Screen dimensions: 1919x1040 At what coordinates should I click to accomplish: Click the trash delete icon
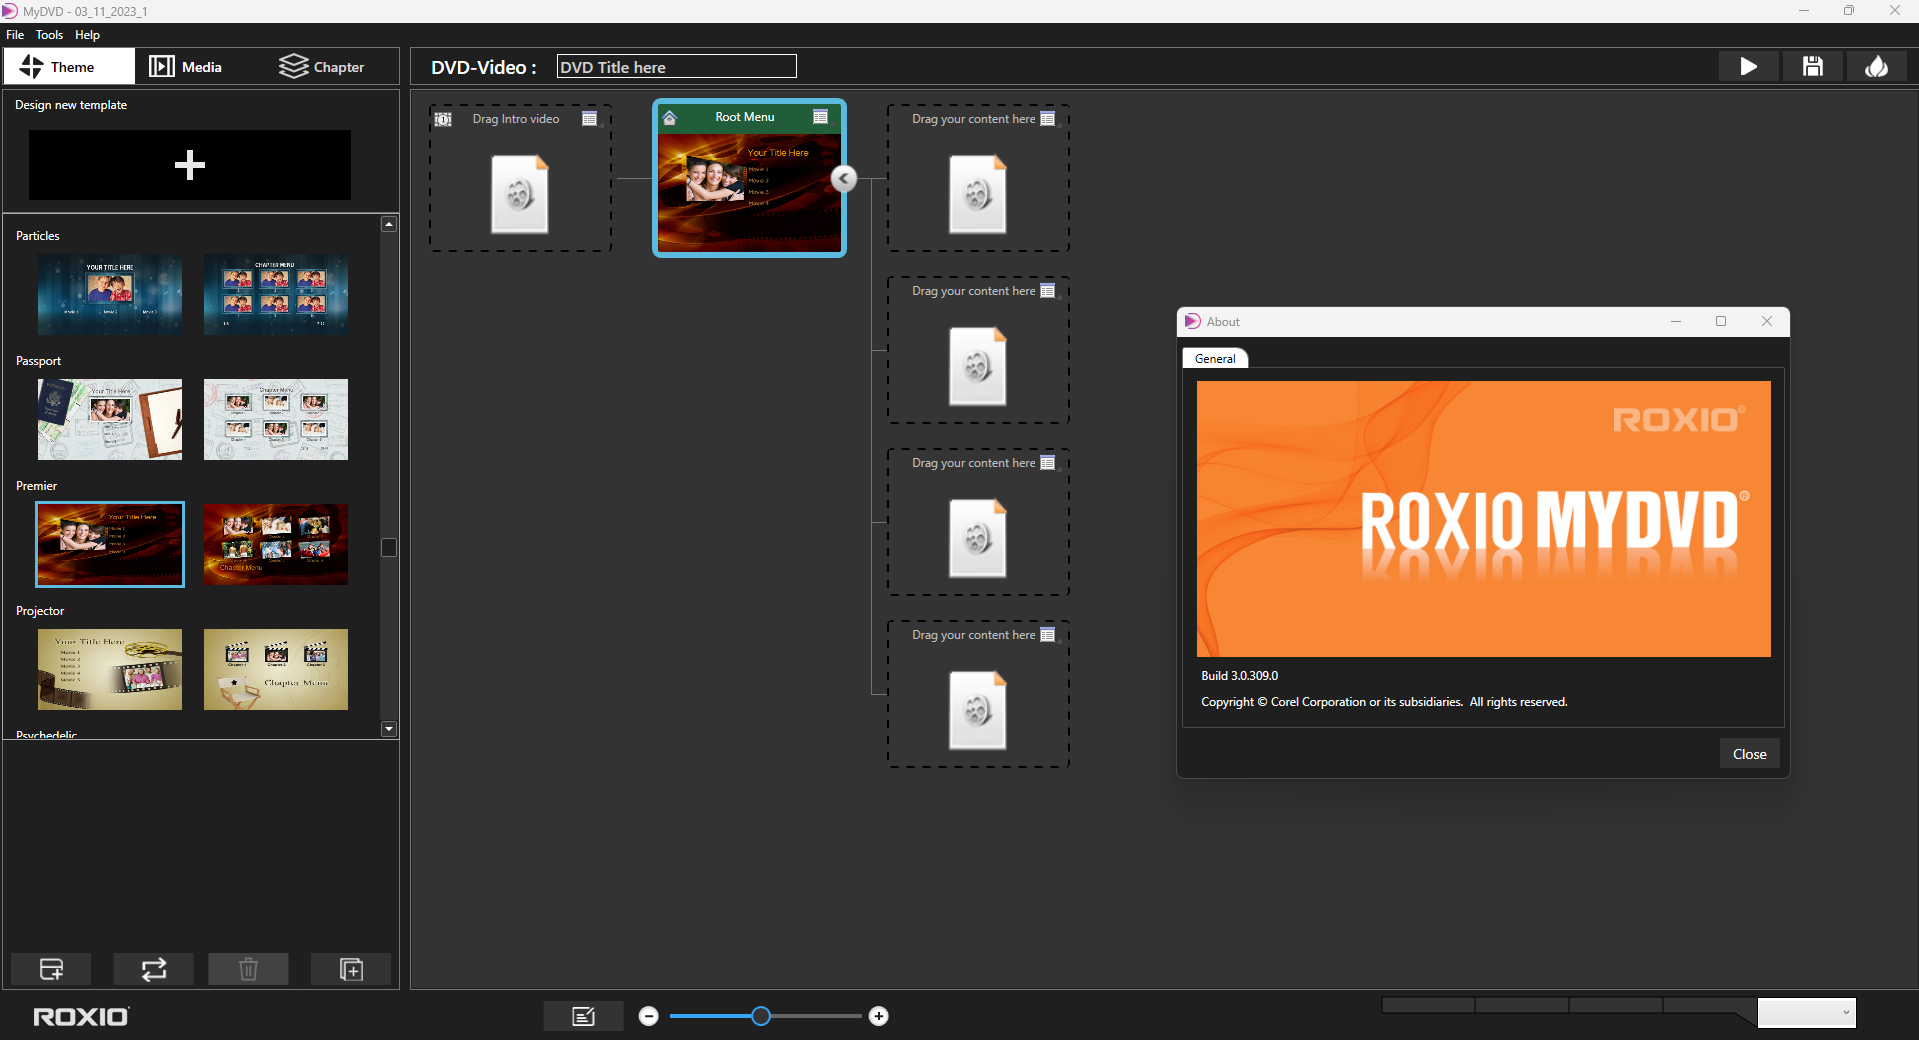(248, 969)
